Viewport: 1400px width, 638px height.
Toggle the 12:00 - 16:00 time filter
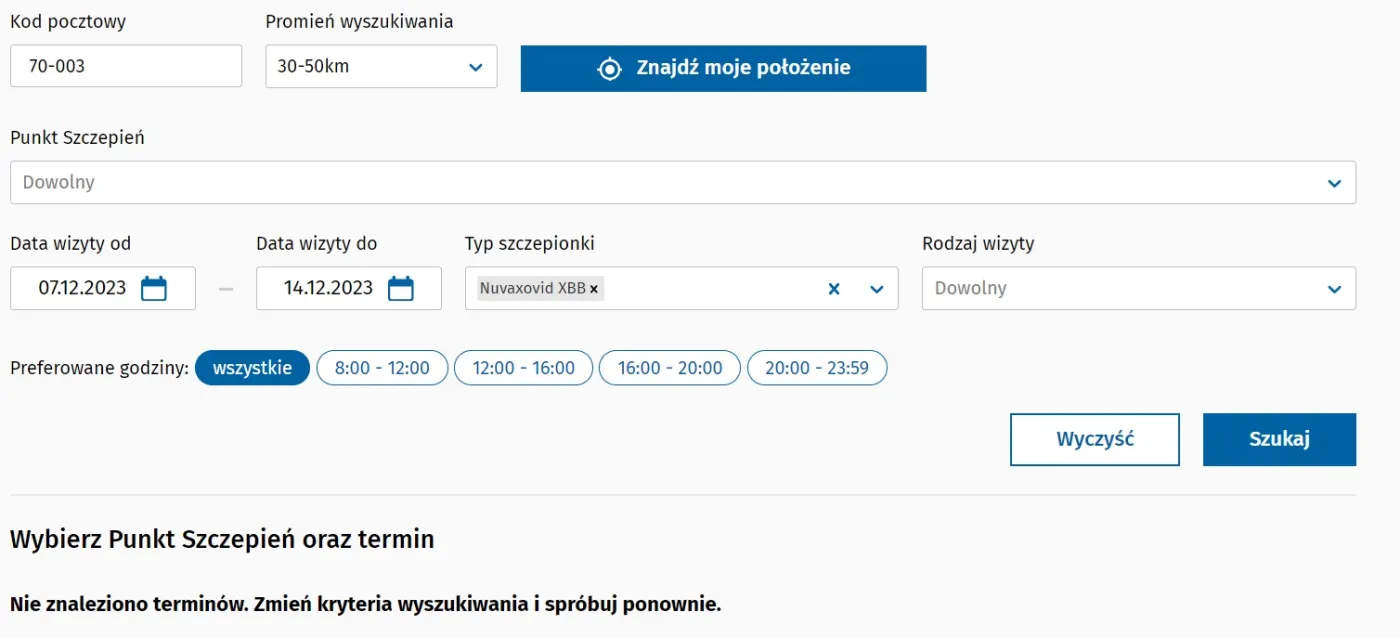523,368
